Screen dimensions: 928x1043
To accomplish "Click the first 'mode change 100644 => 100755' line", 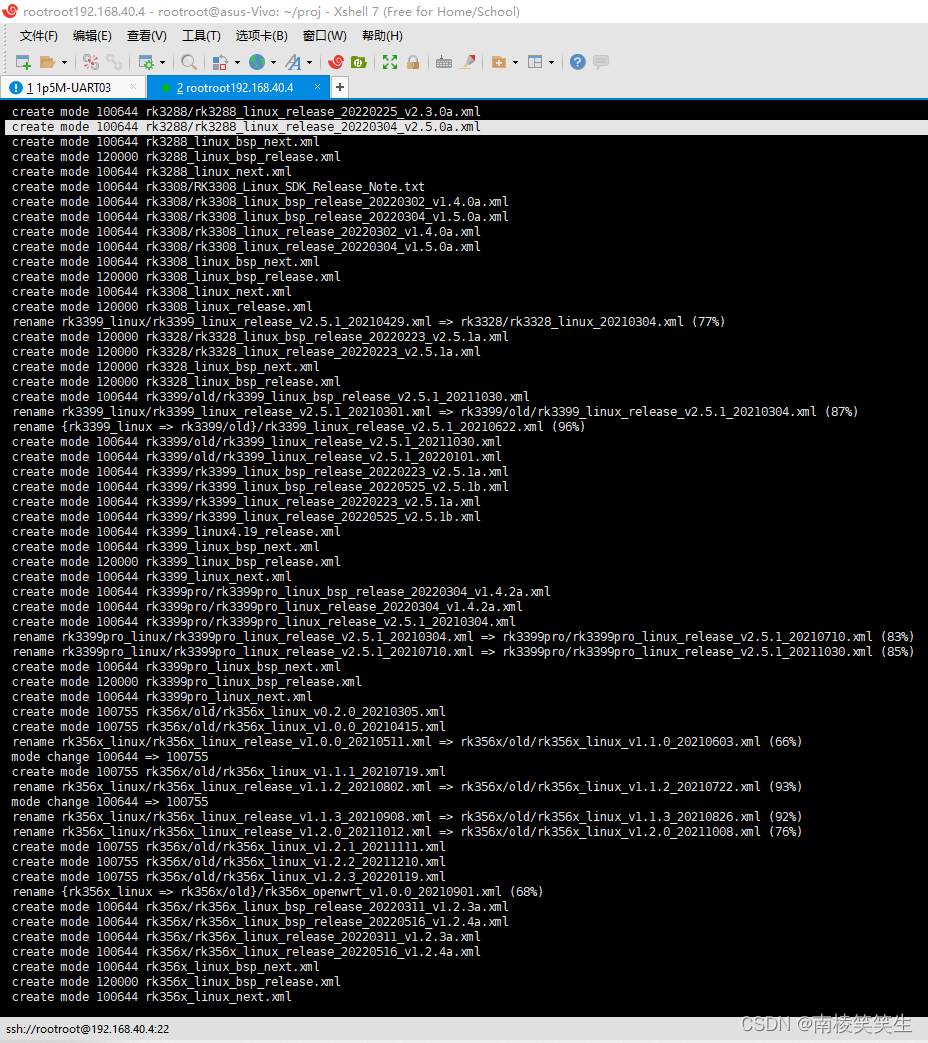I will (x=110, y=757).
